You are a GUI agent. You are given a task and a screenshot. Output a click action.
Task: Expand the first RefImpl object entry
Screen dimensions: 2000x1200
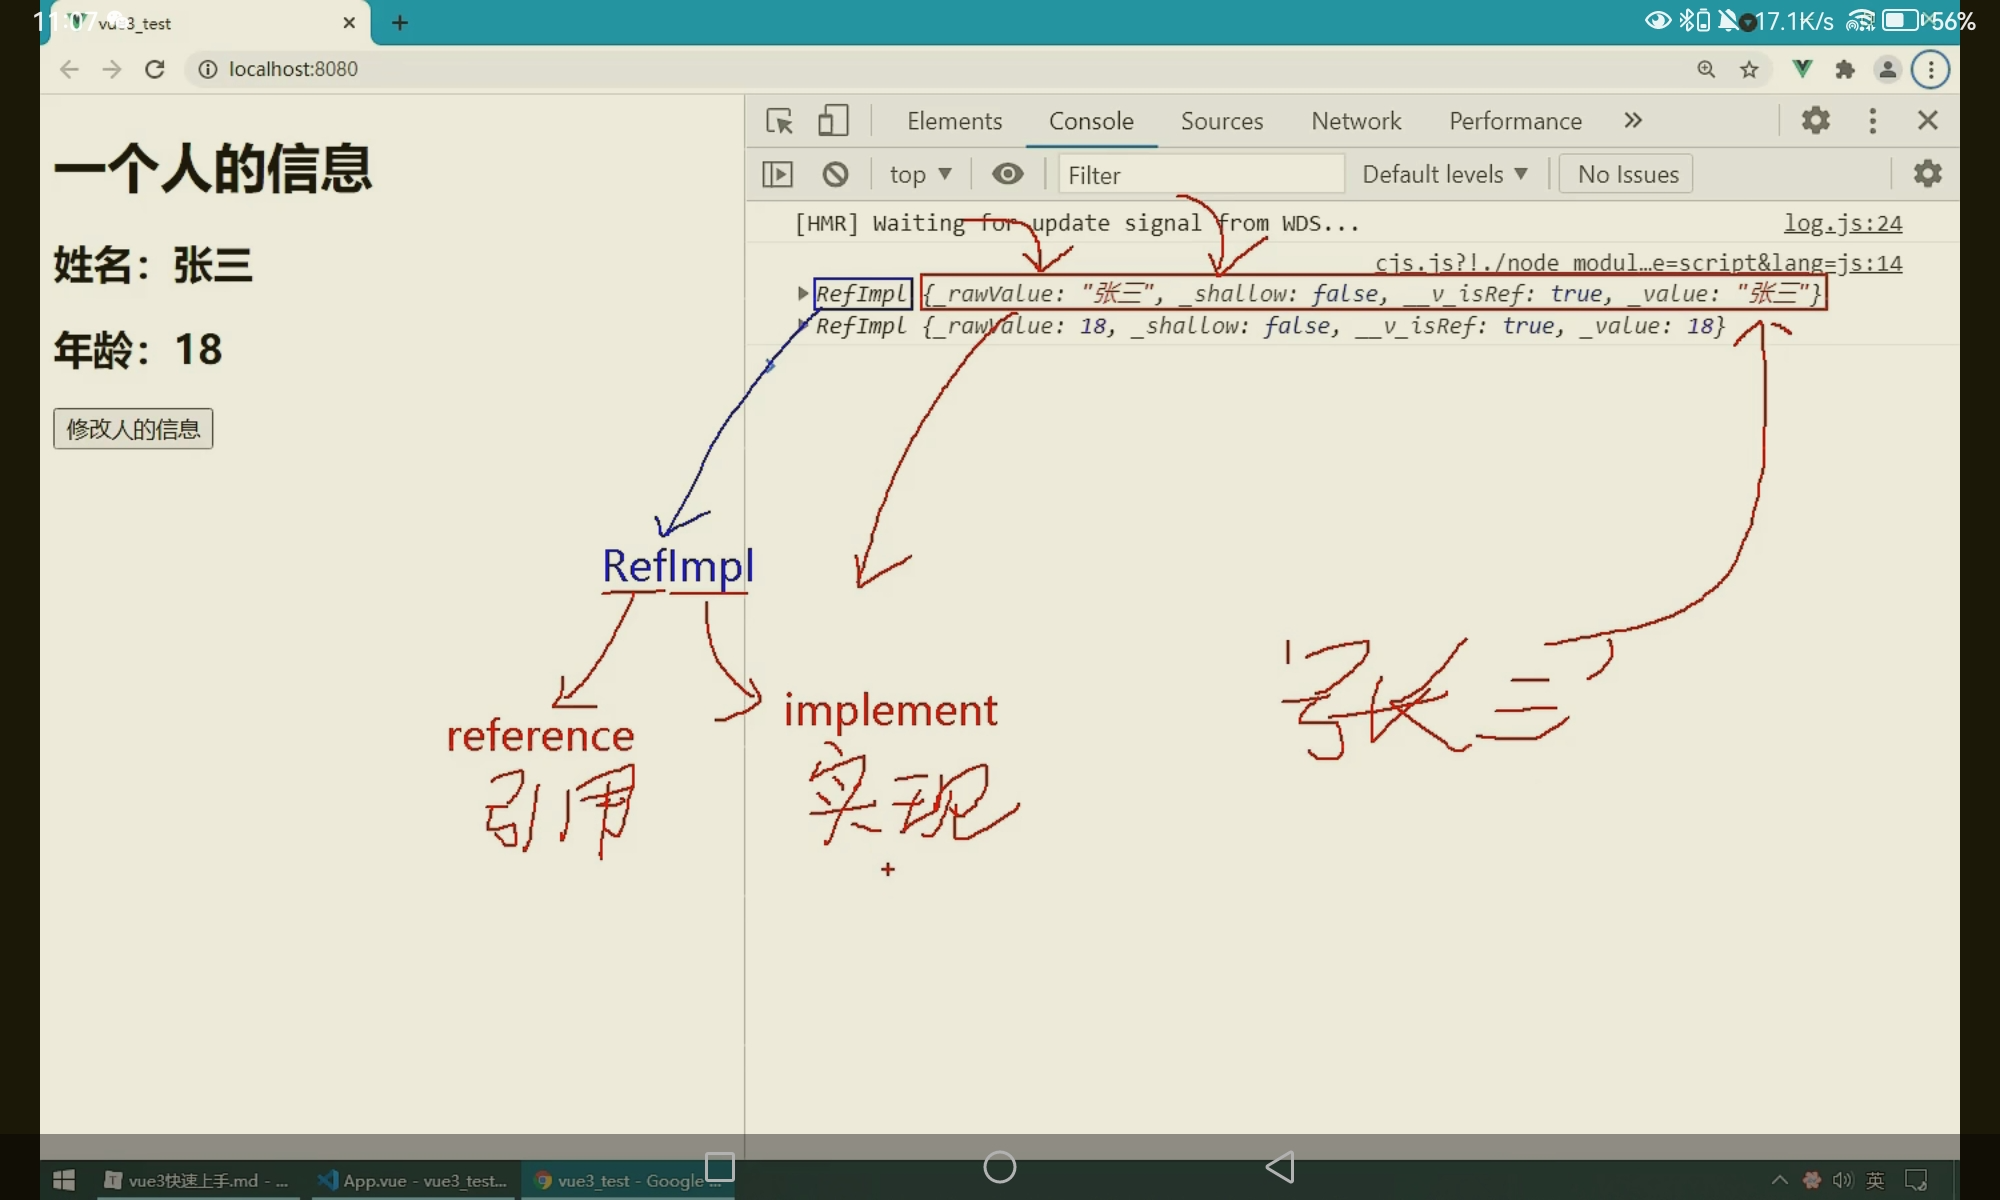pyautogui.click(x=802, y=293)
